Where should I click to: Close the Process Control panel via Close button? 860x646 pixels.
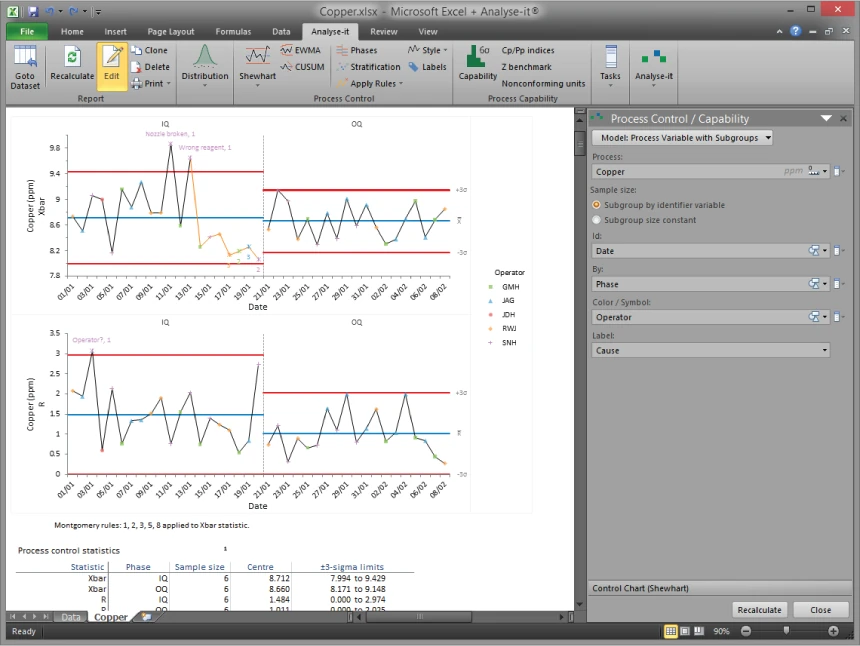click(821, 609)
